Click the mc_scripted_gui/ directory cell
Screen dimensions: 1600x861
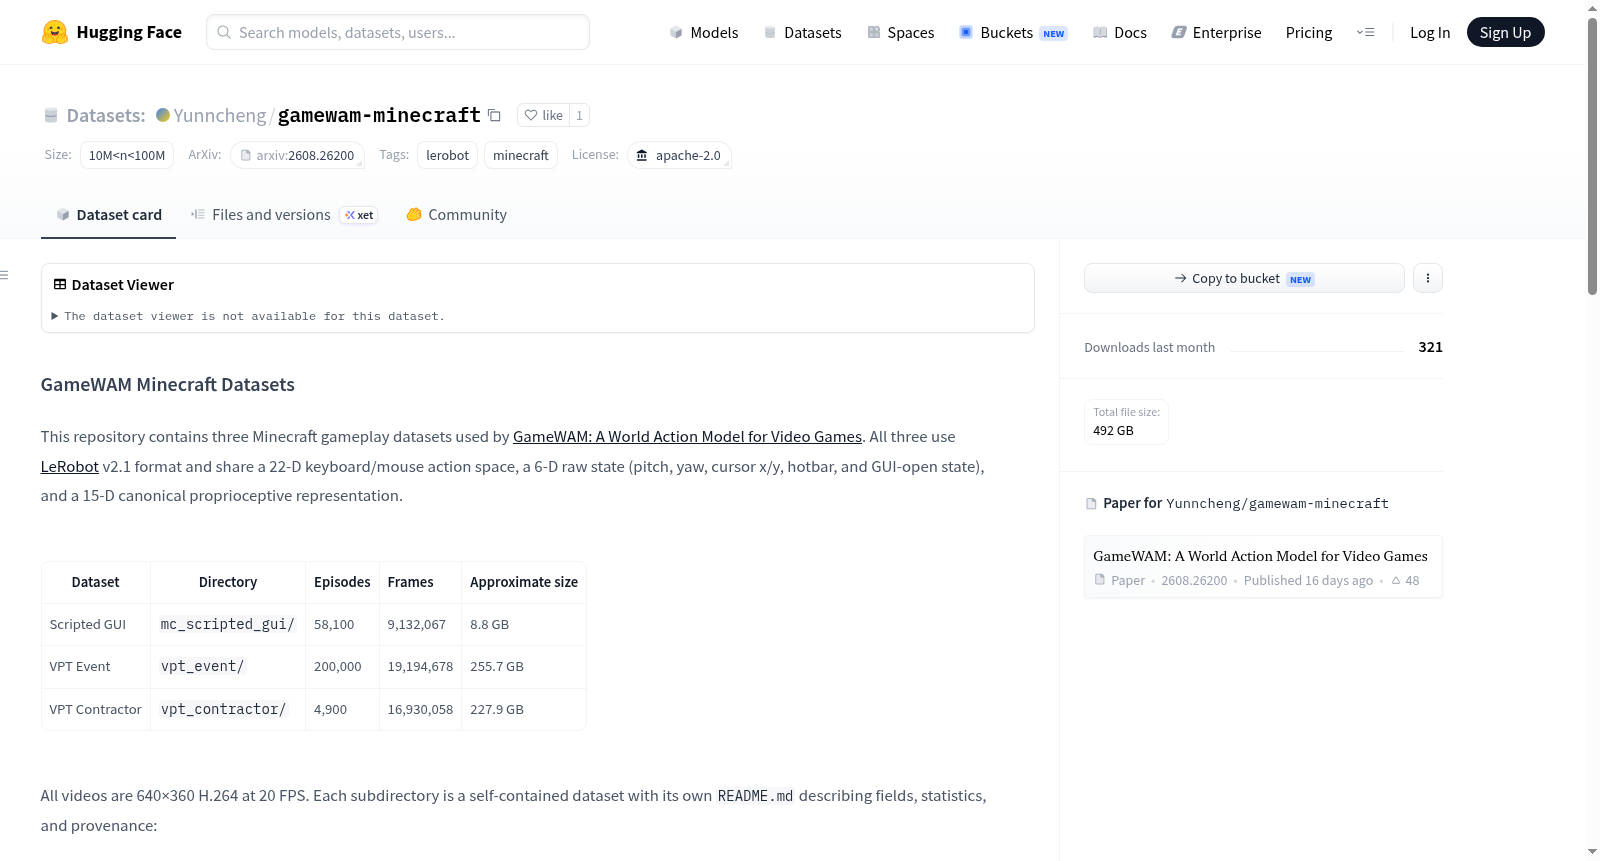tap(228, 624)
